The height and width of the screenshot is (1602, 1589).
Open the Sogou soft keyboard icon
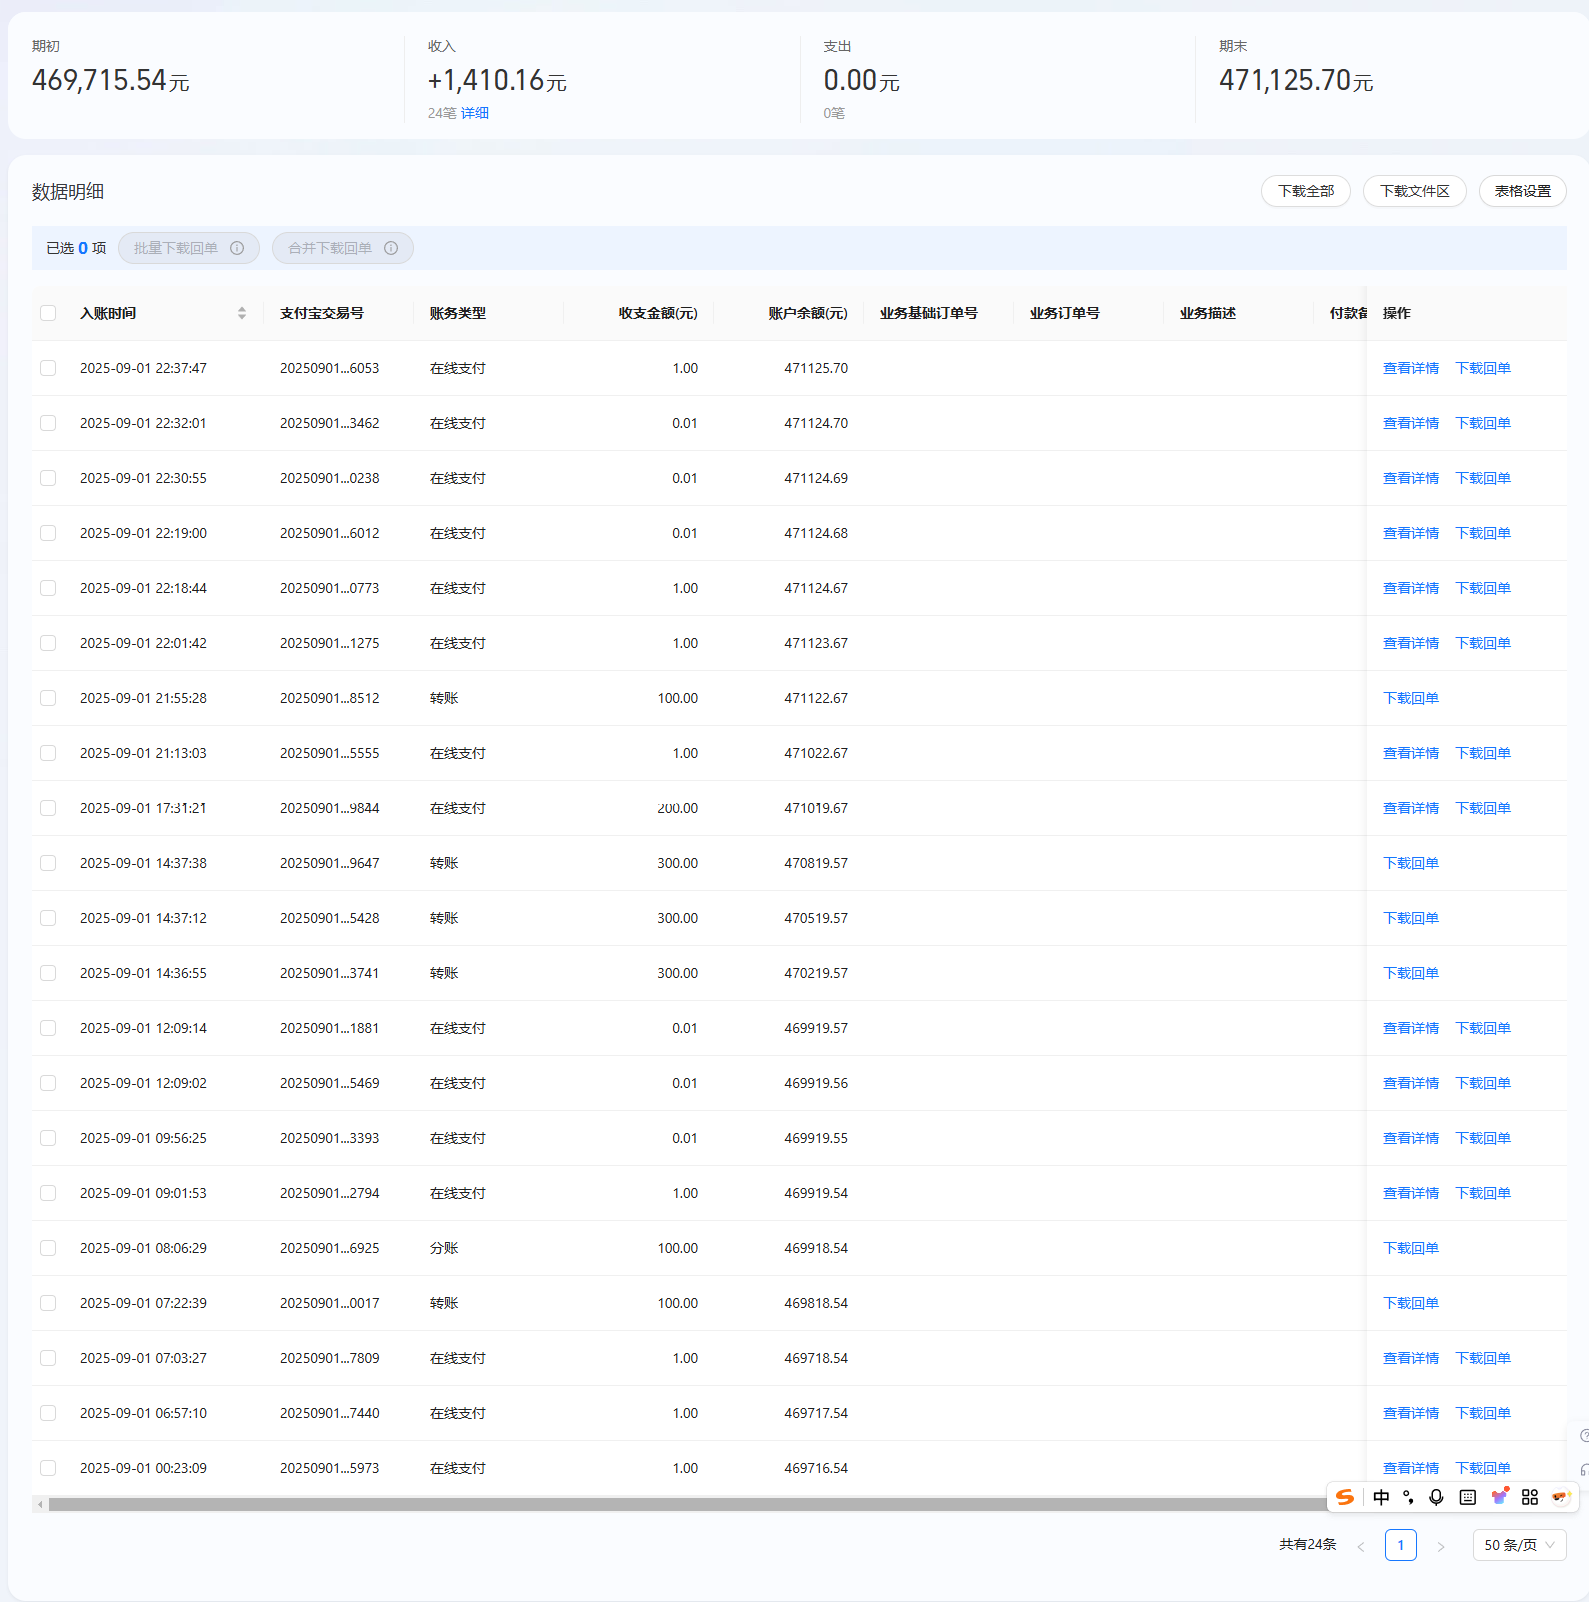tap(1467, 1497)
